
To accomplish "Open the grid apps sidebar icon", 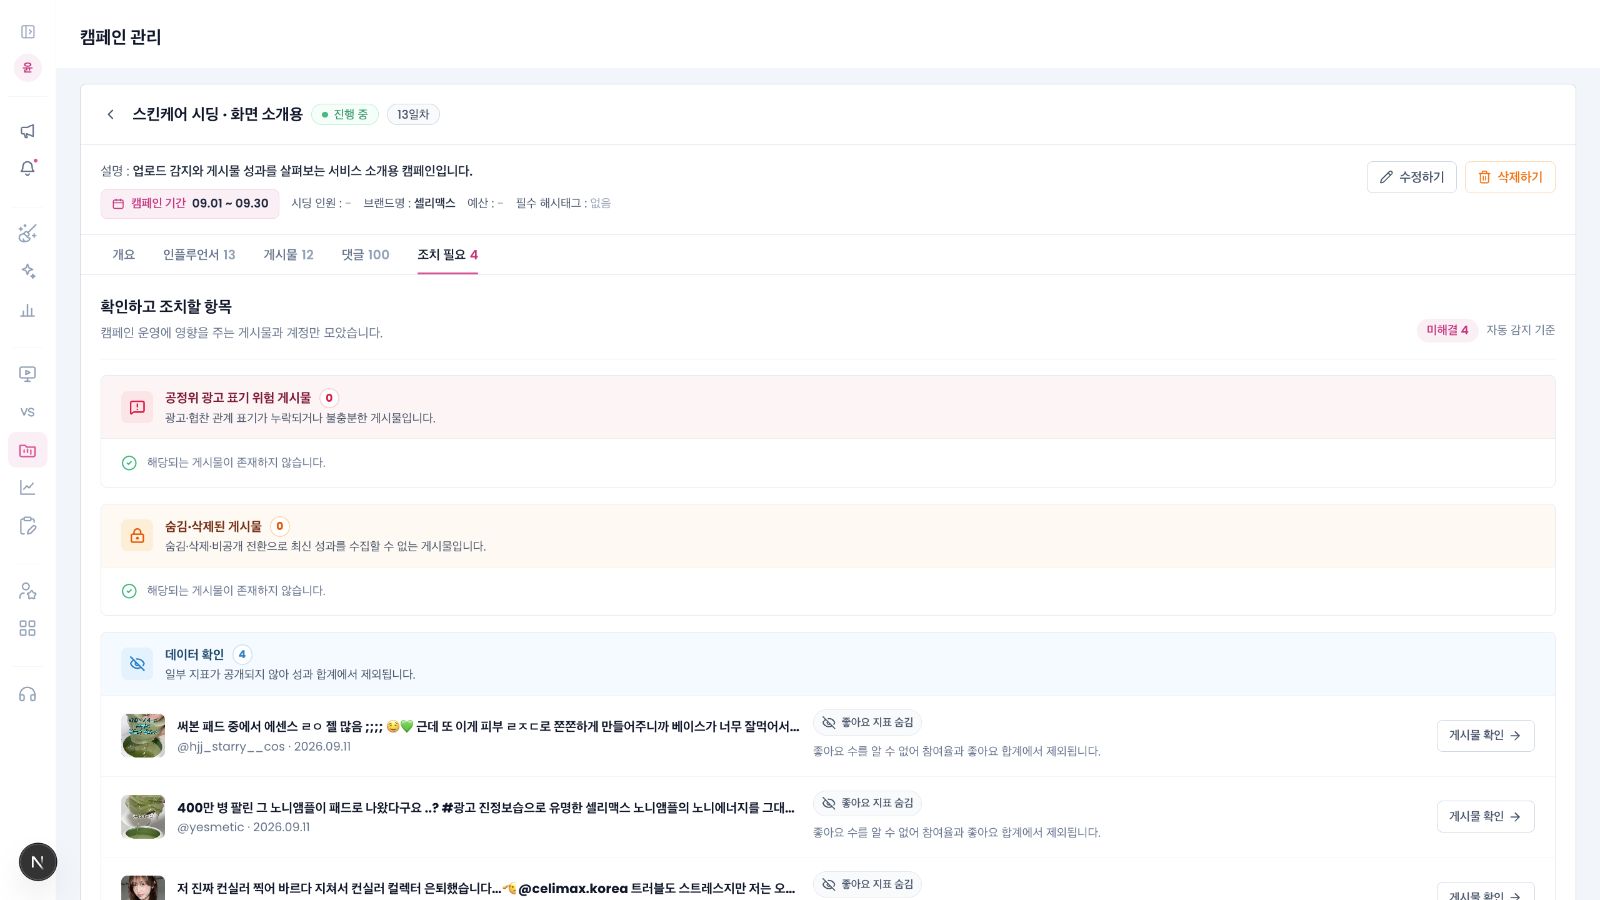I will (28, 628).
